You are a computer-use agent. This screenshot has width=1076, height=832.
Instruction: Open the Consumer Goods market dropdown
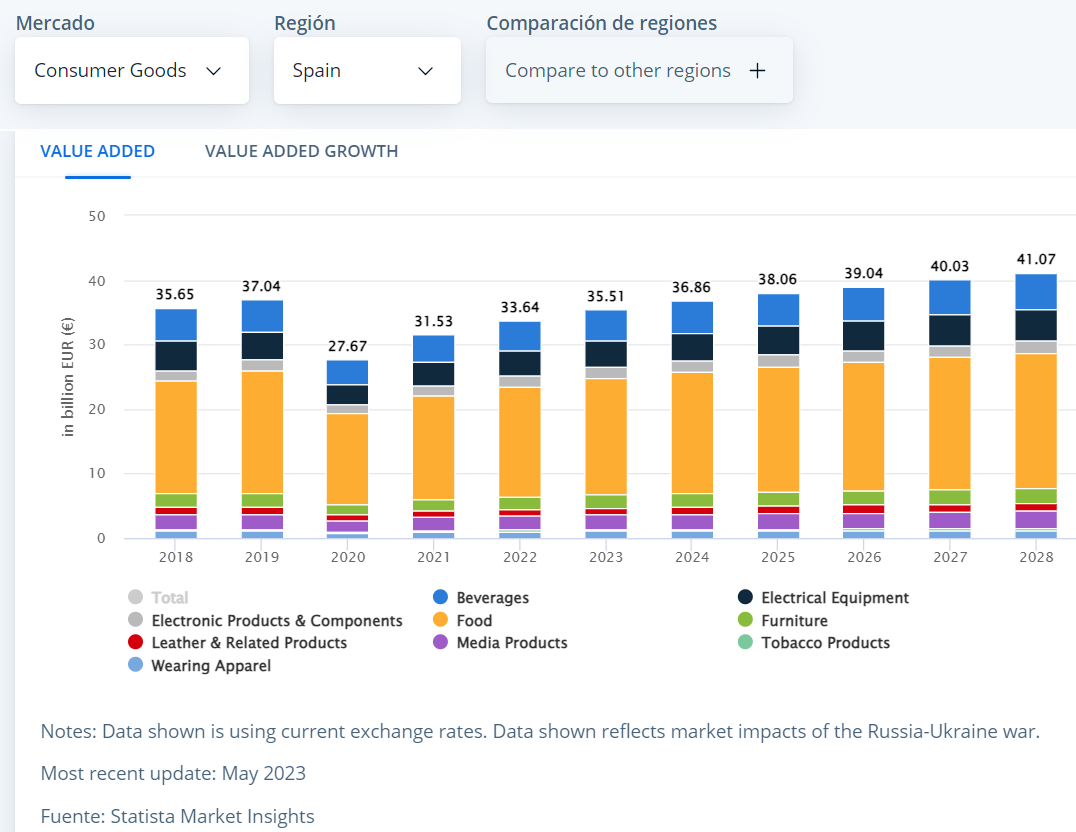click(x=131, y=71)
